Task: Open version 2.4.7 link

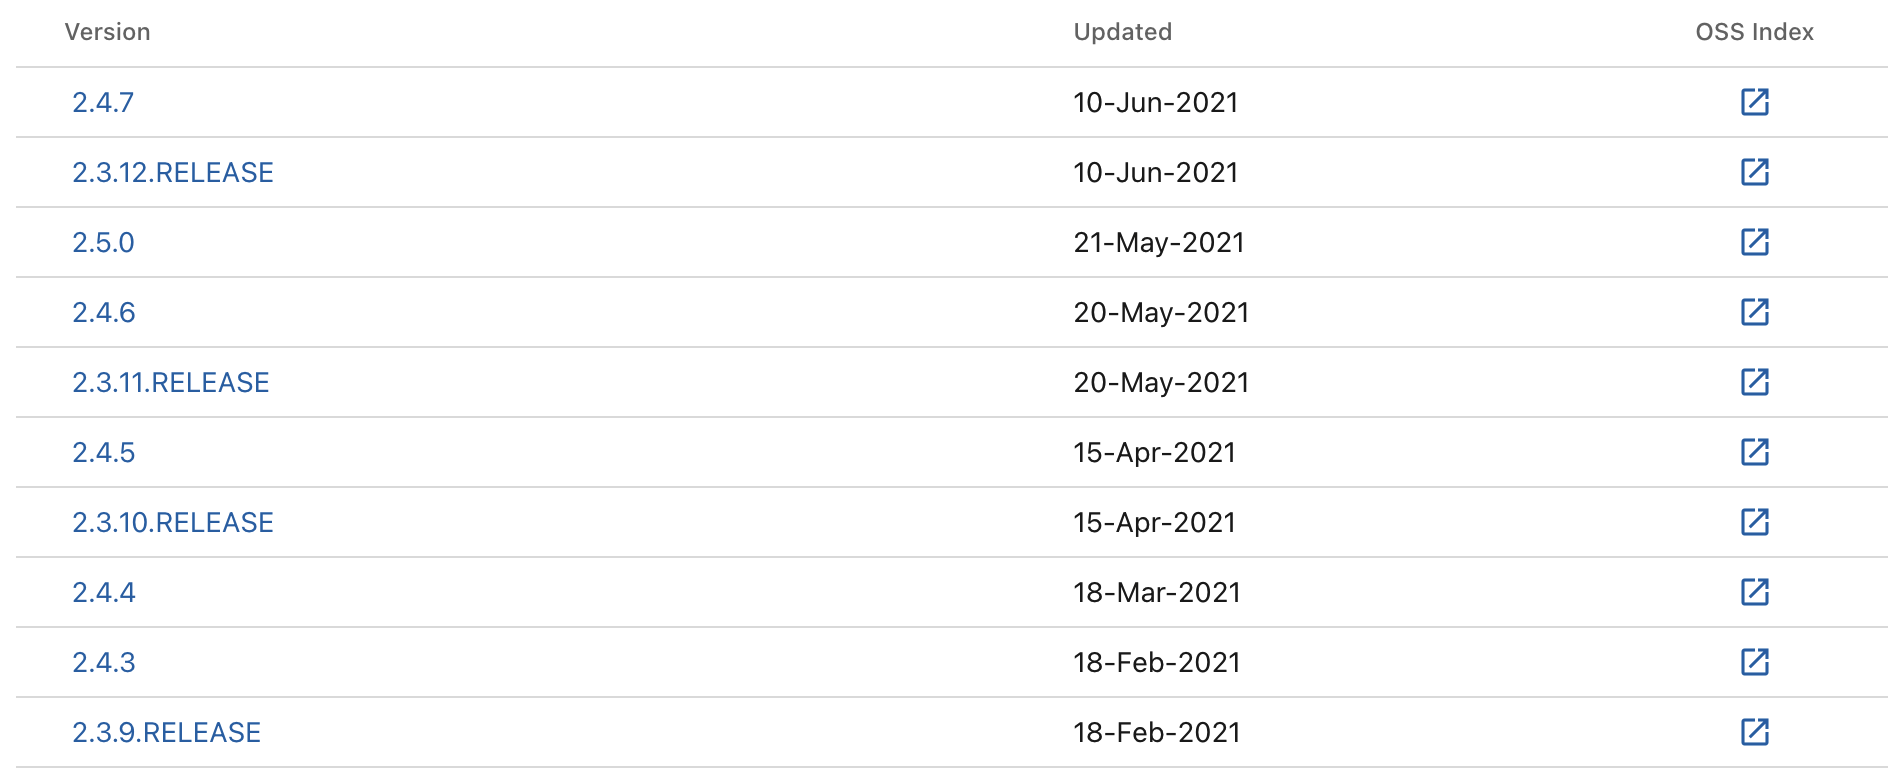Action: pyautogui.click(x=103, y=102)
